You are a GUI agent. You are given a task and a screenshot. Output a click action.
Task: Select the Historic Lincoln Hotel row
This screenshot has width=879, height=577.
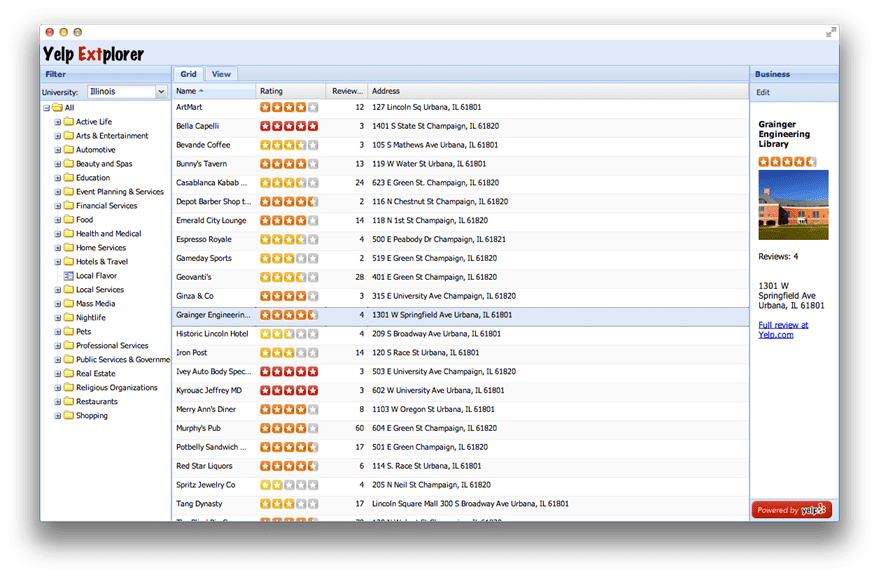point(460,334)
